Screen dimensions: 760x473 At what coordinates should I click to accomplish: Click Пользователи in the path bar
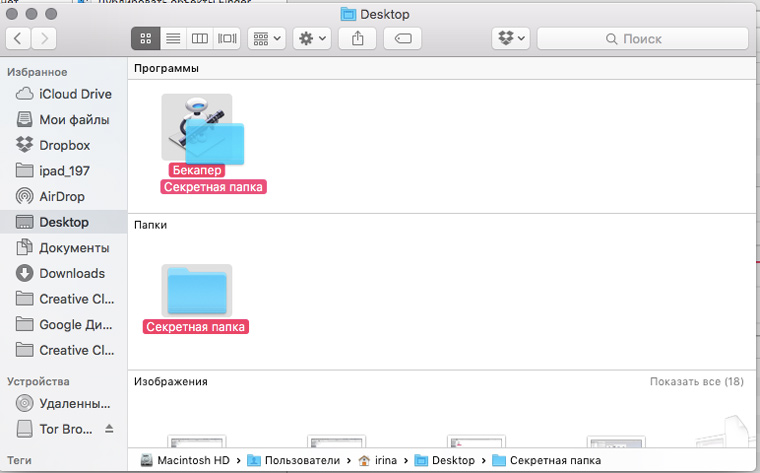[294, 460]
